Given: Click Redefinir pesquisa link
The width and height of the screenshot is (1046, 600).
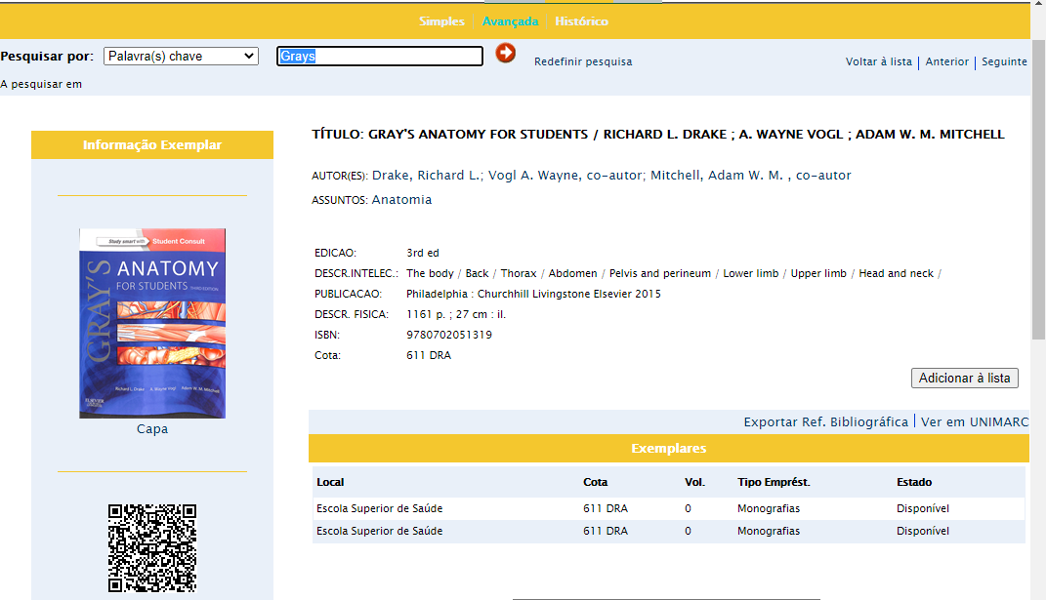Looking at the screenshot, I should click(583, 62).
